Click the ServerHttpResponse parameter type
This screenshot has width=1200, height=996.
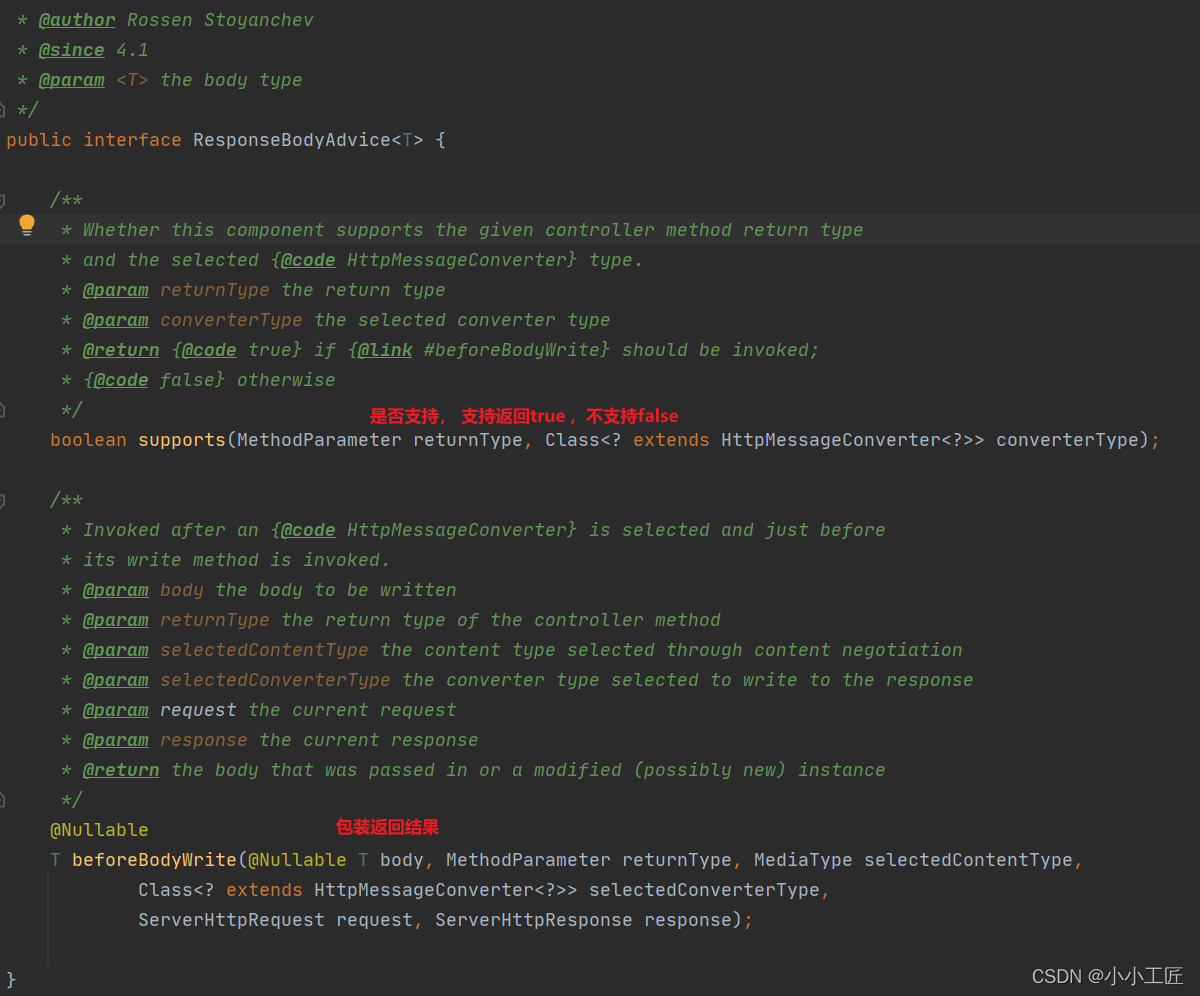coord(533,920)
